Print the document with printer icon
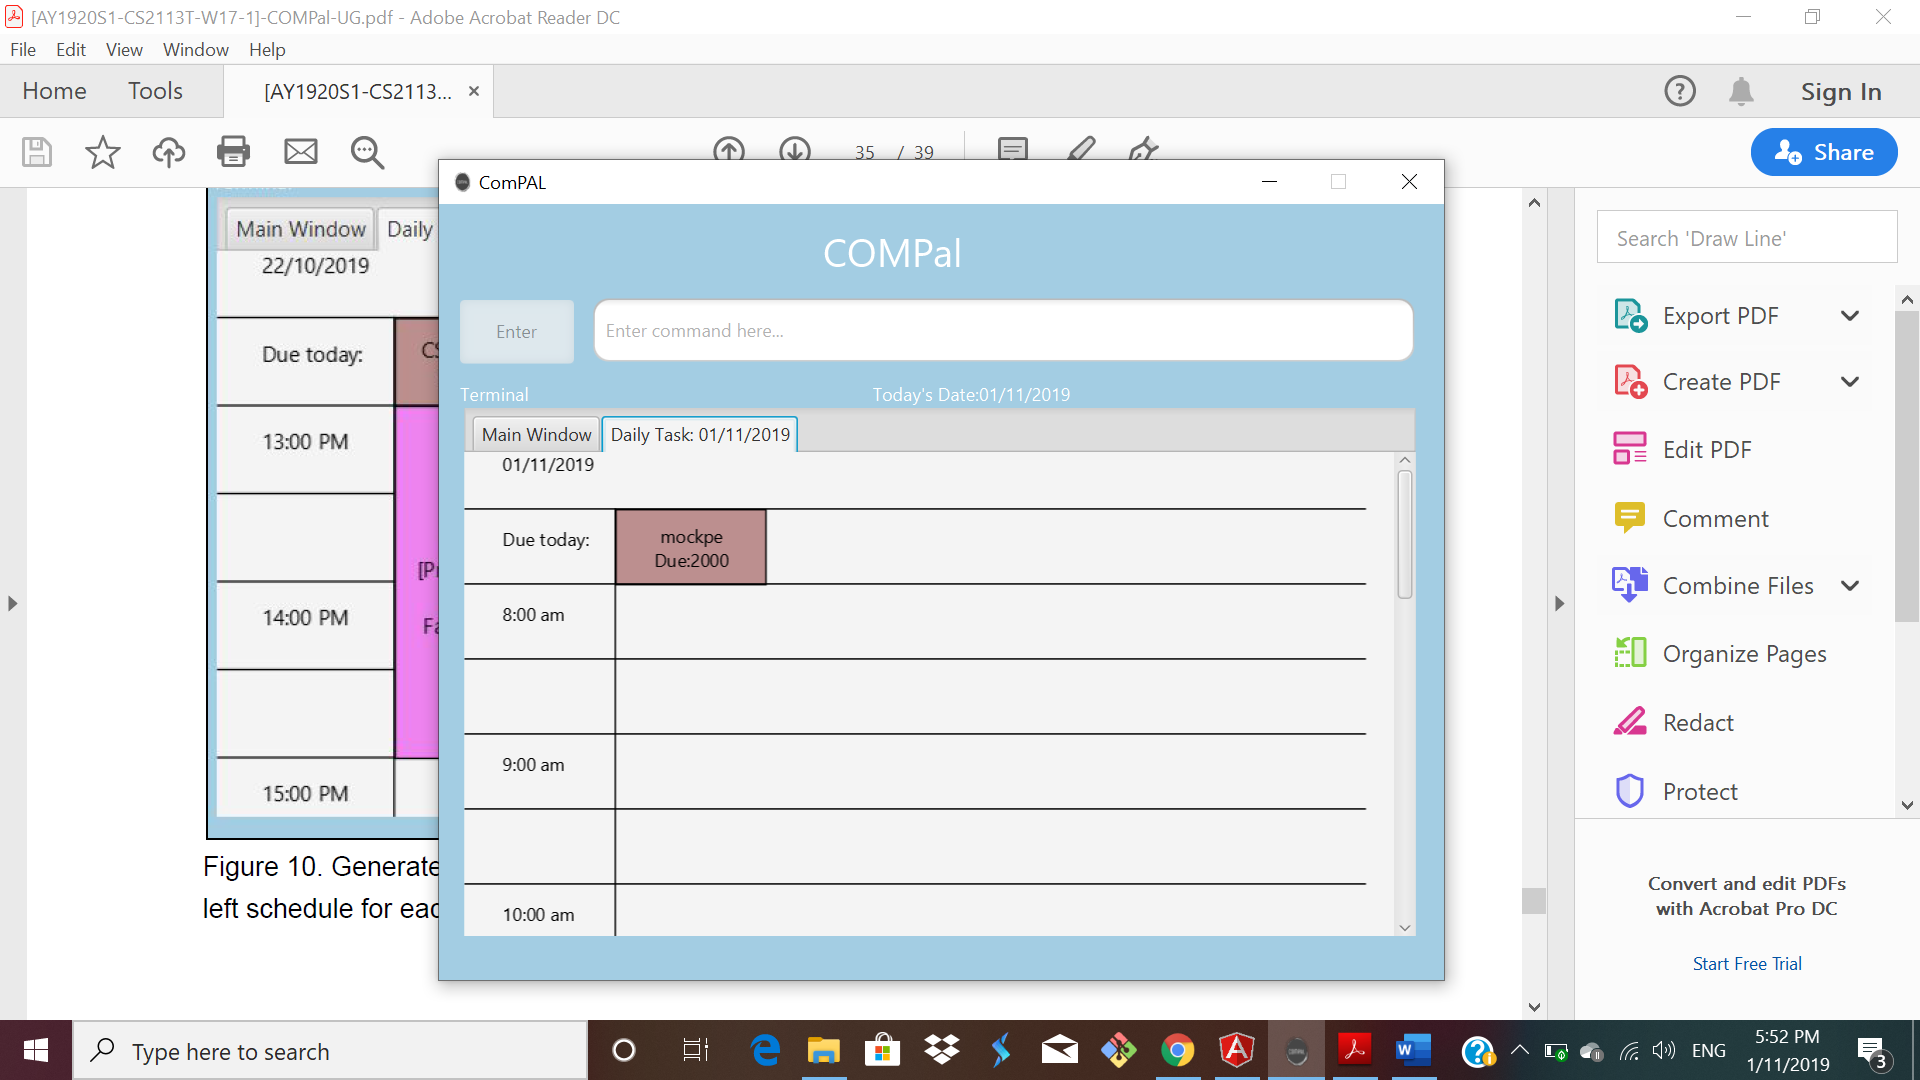Image resolution: width=1920 pixels, height=1080 pixels. [x=233, y=152]
